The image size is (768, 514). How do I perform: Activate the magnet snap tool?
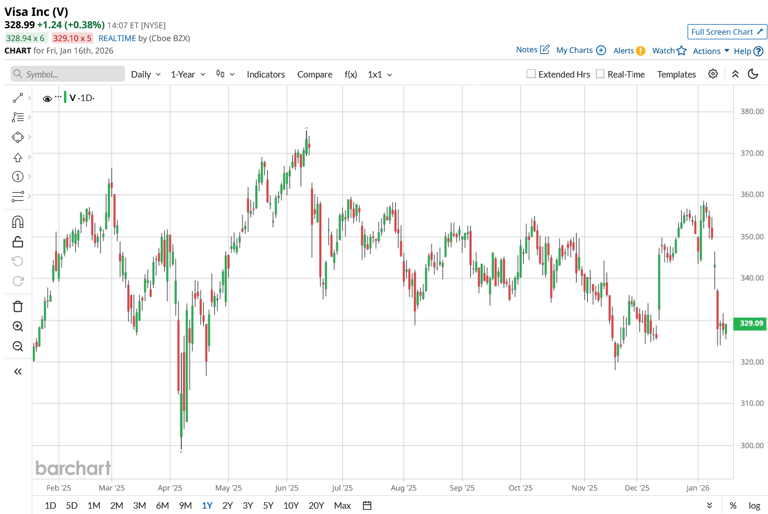pyautogui.click(x=17, y=222)
